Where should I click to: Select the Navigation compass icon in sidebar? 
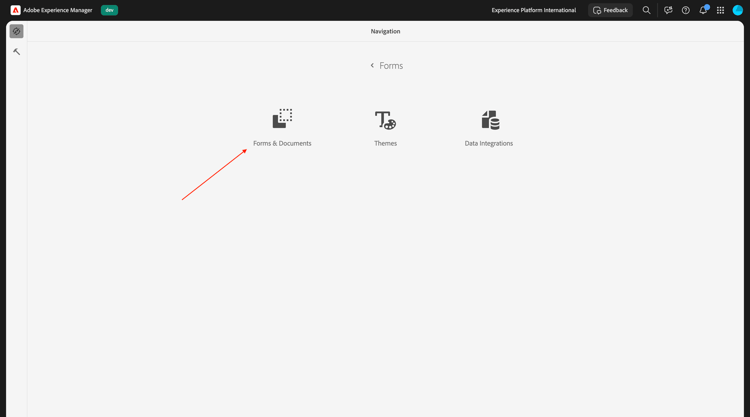[x=16, y=31]
